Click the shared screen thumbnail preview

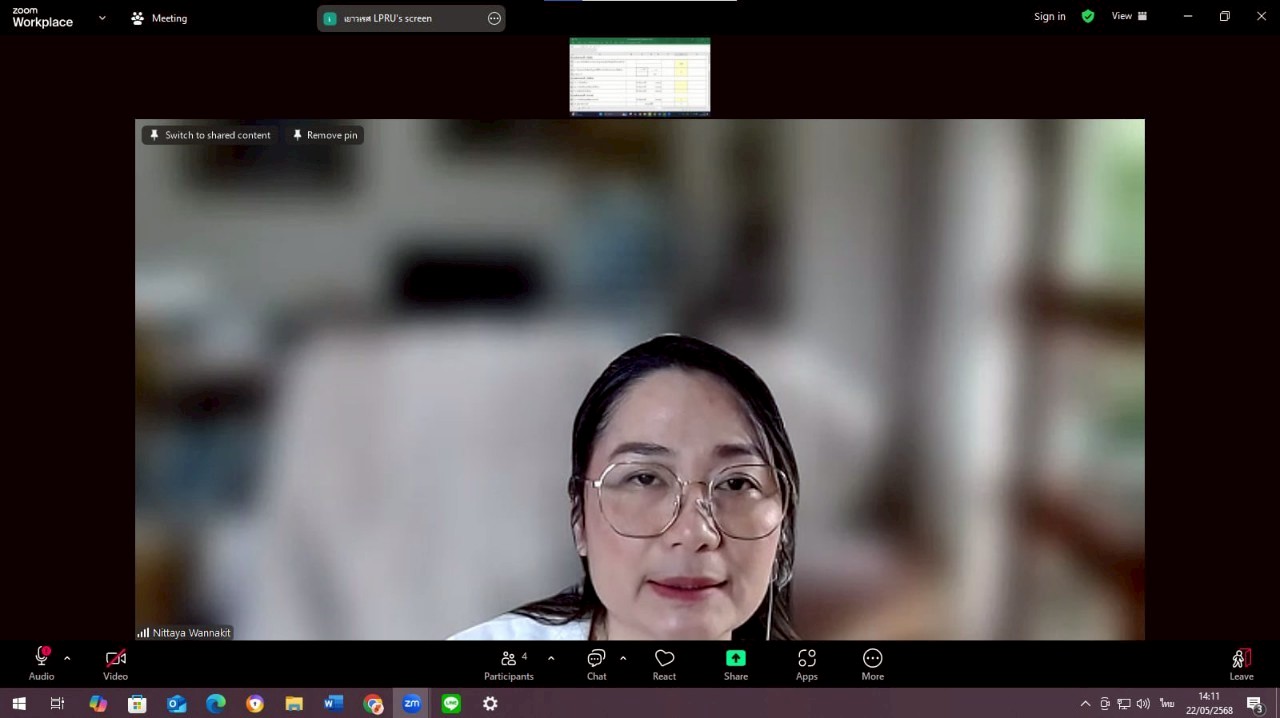[x=640, y=76]
